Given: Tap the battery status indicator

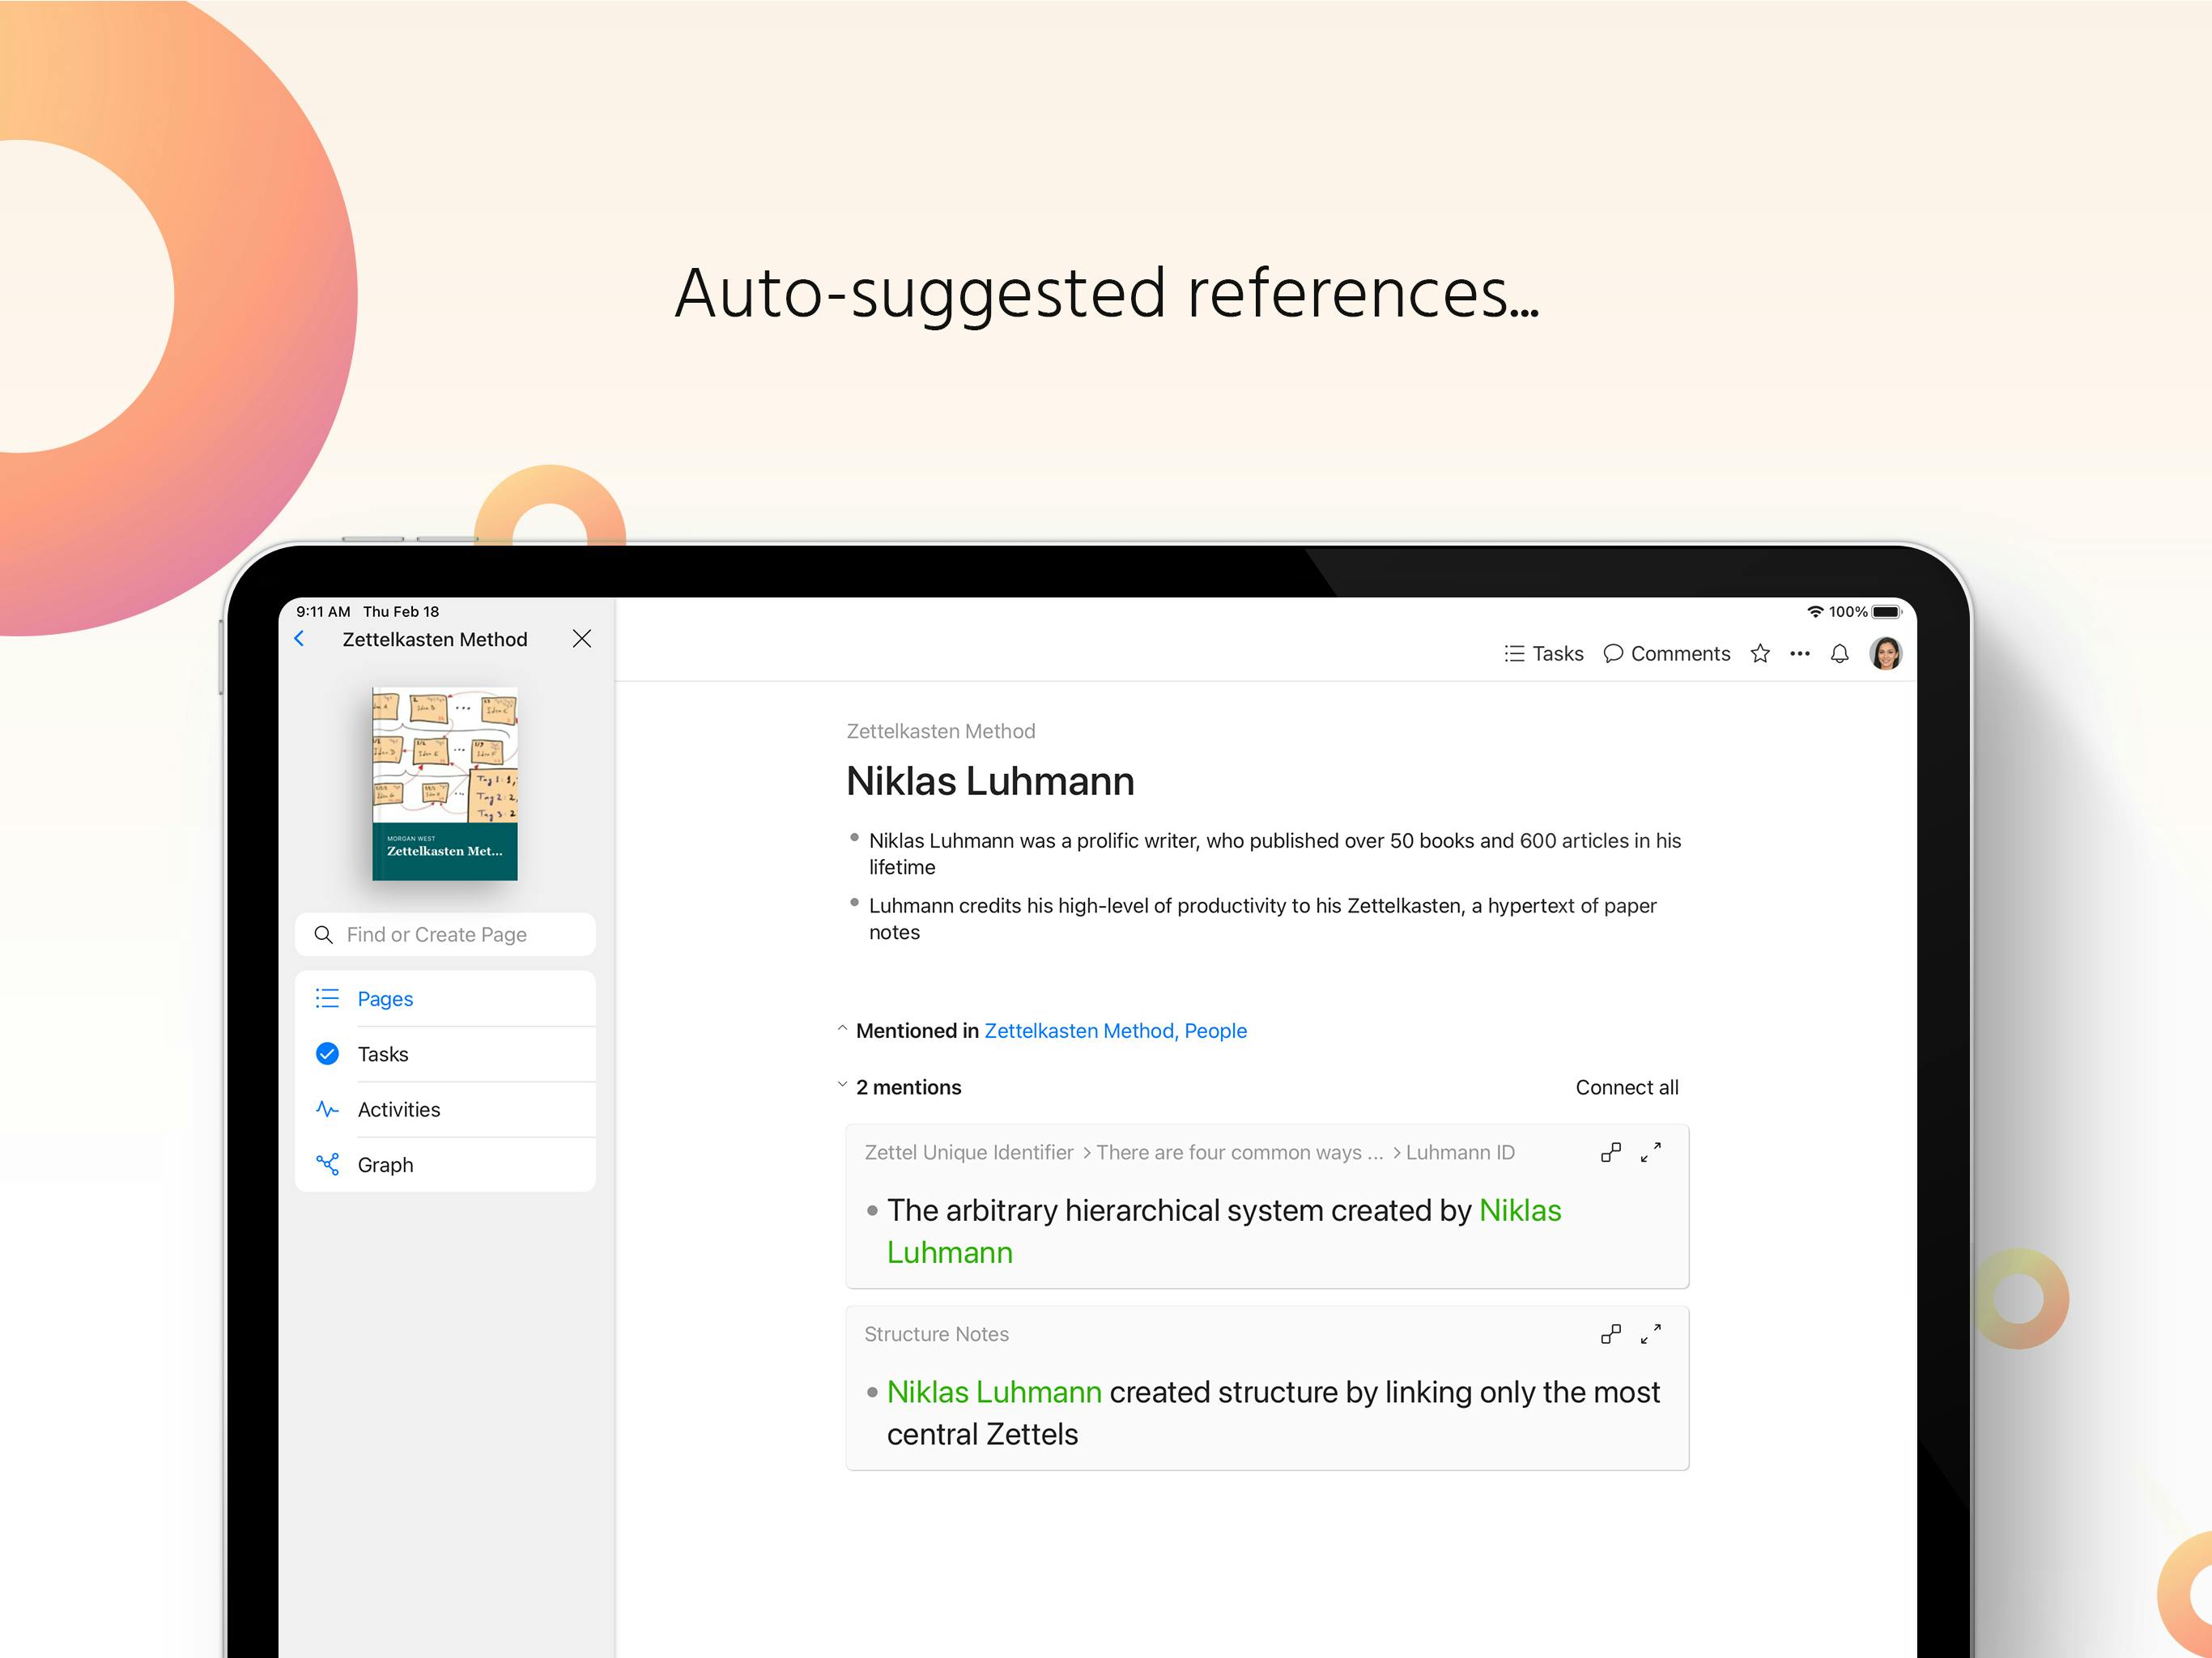Looking at the screenshot, I should click(1886, 612).
